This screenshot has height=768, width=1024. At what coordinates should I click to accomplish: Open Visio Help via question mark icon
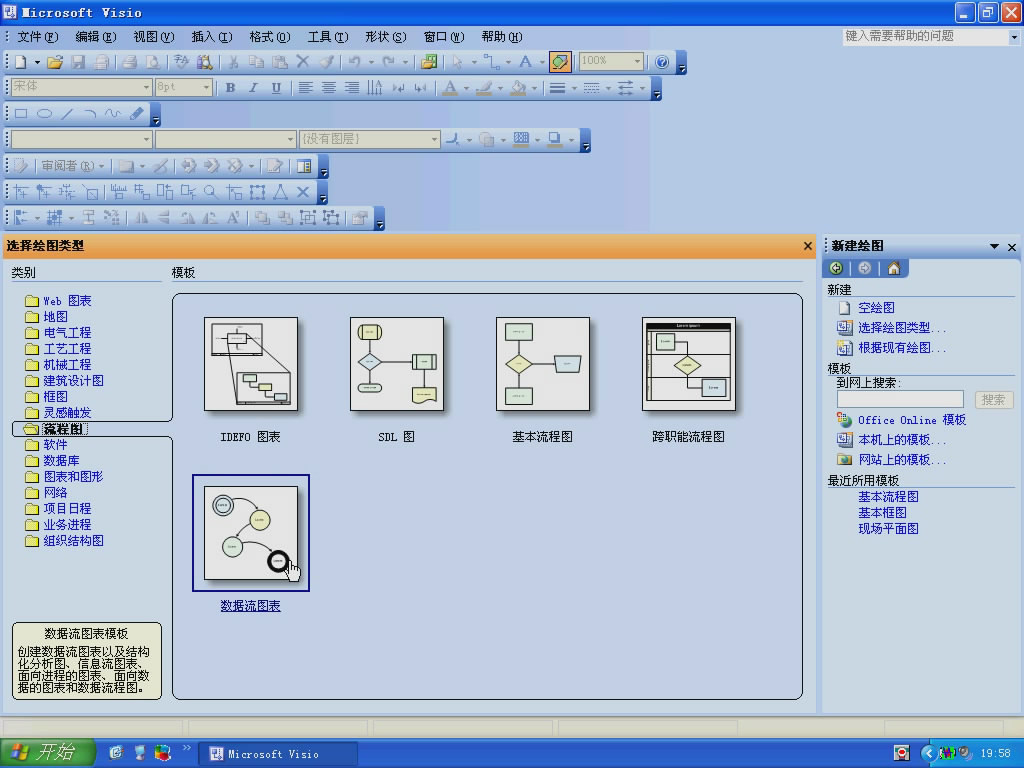pos(662,62)
